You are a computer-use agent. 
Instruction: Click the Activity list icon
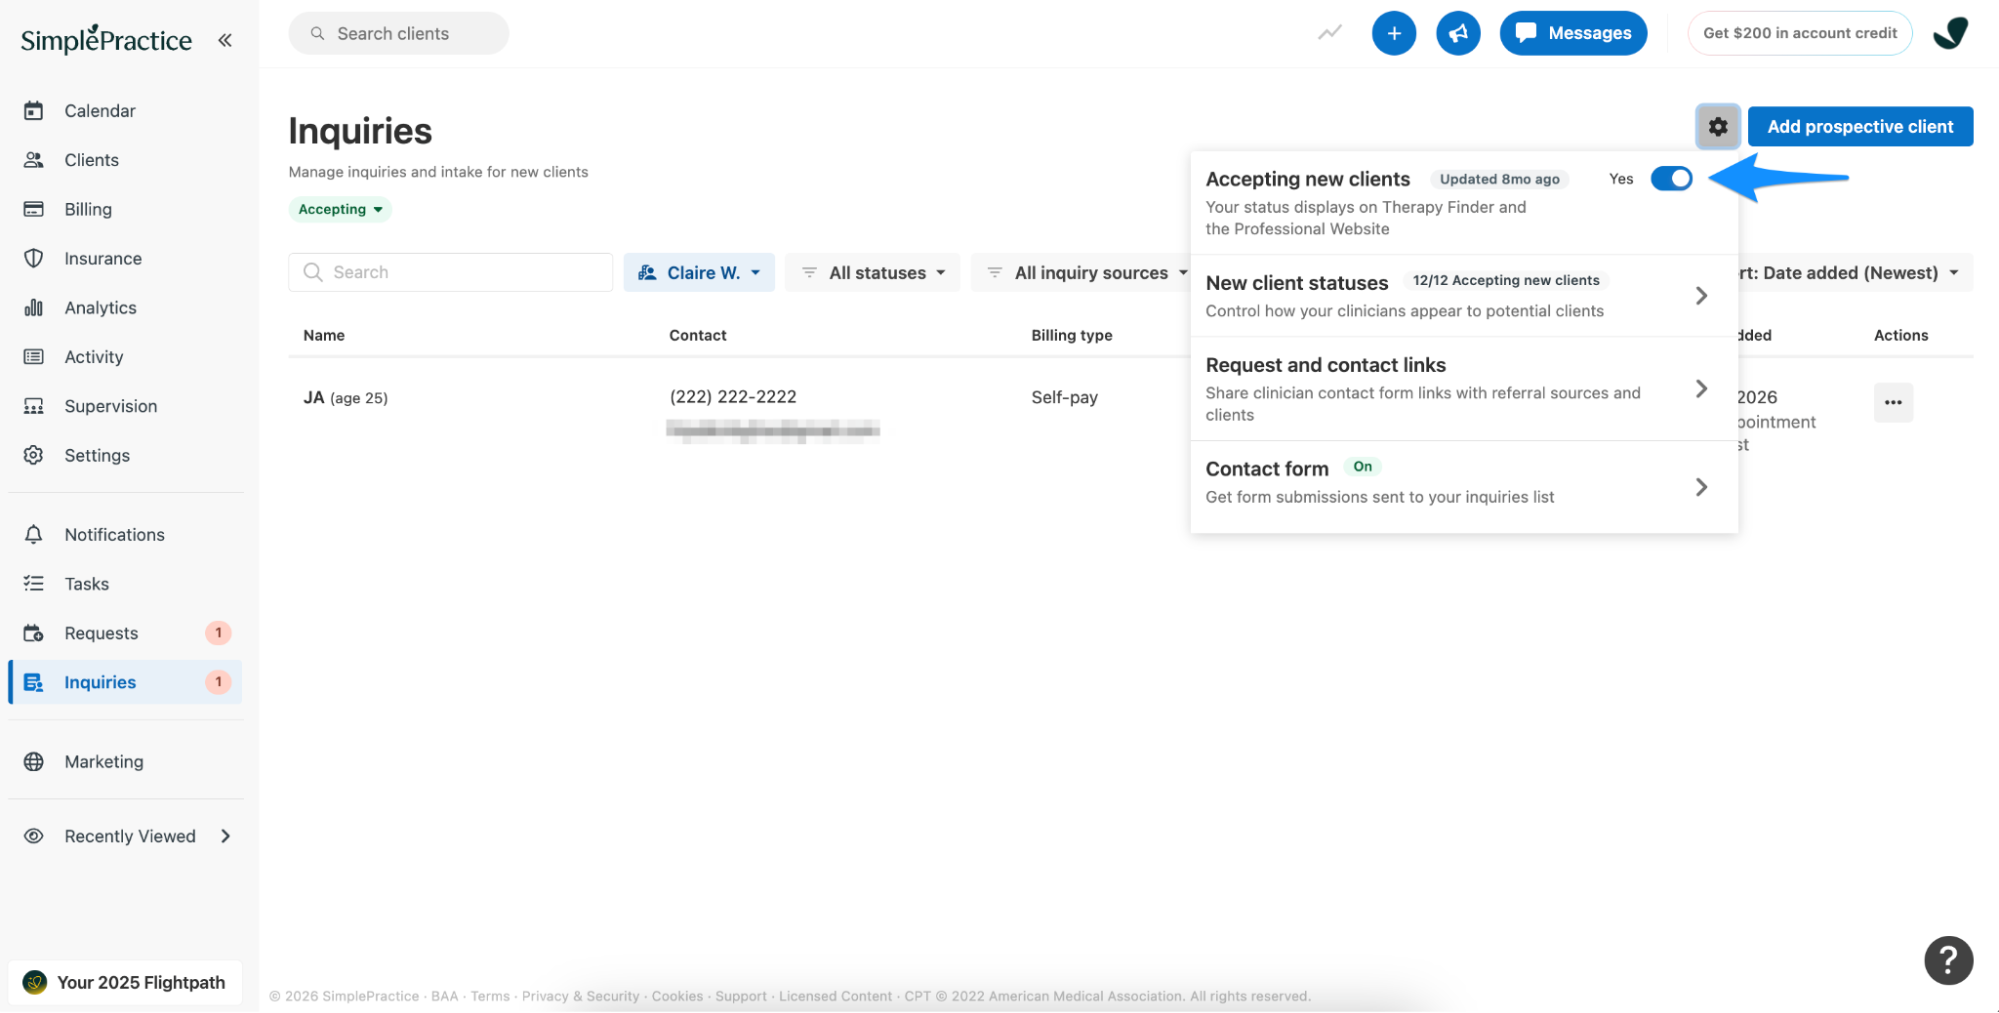coord(33,356)
